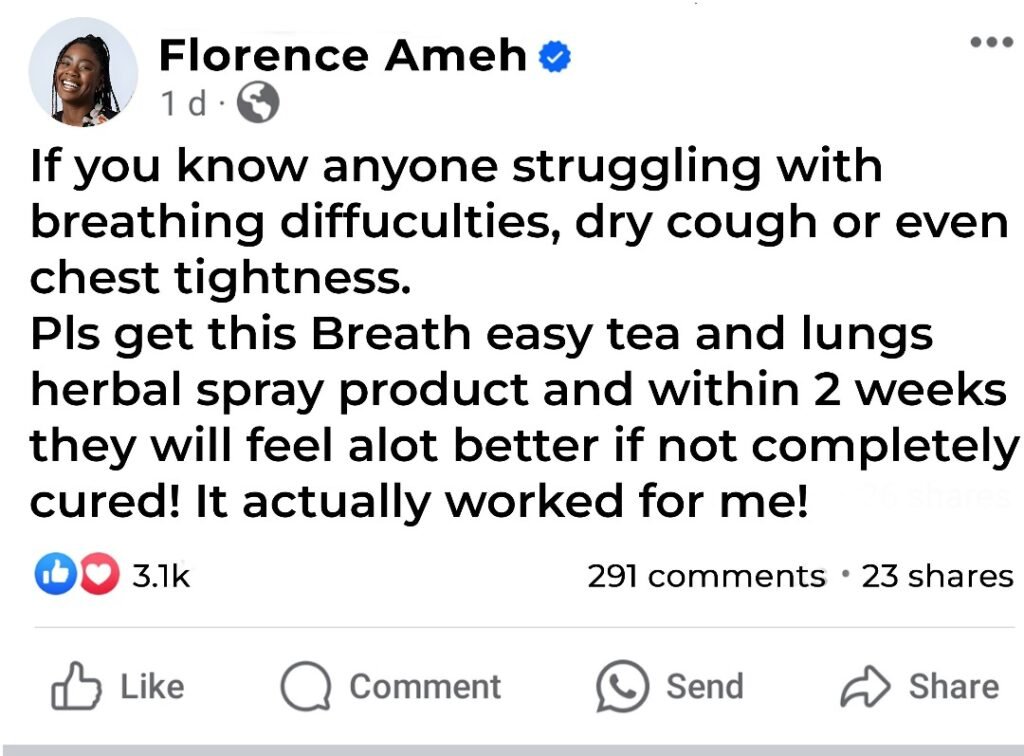Open the three-dot post options menu
The image size is (1024, 756).
click(x=991, y=43)
